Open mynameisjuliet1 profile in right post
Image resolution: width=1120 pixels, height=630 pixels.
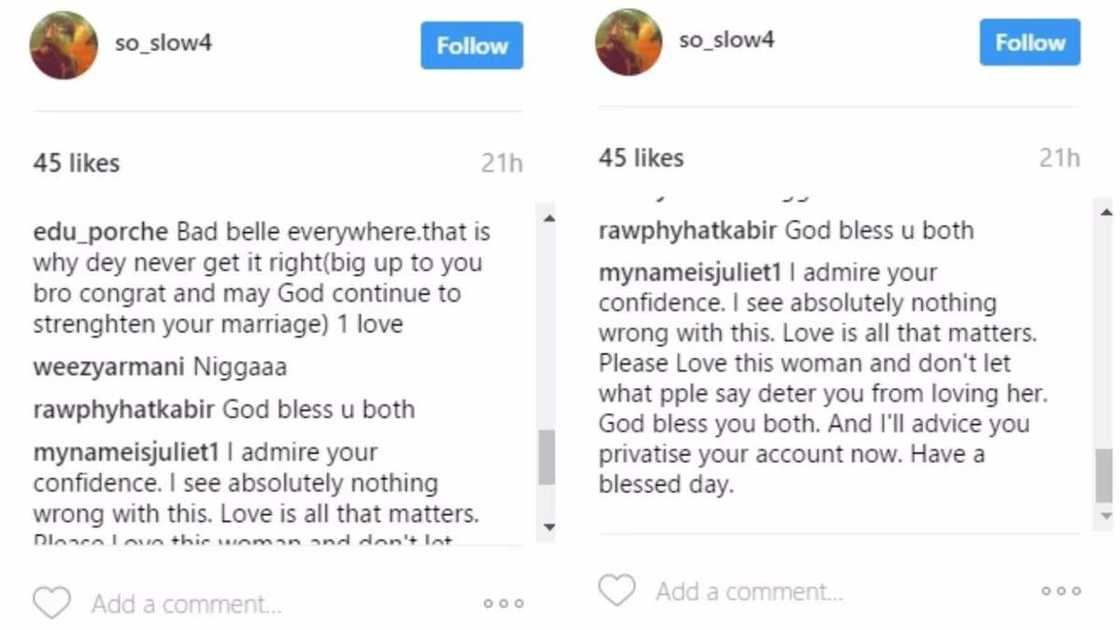691,272
